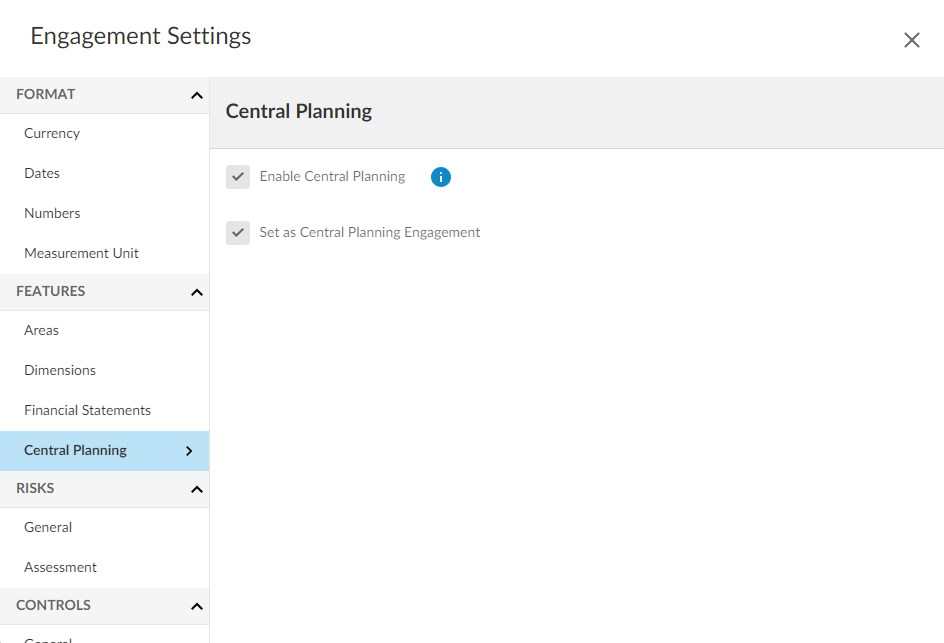Screen dimensions: 944x643
Task: Toggle Set as Central Planning Engagement checkbox
Action: click(238, 233)
